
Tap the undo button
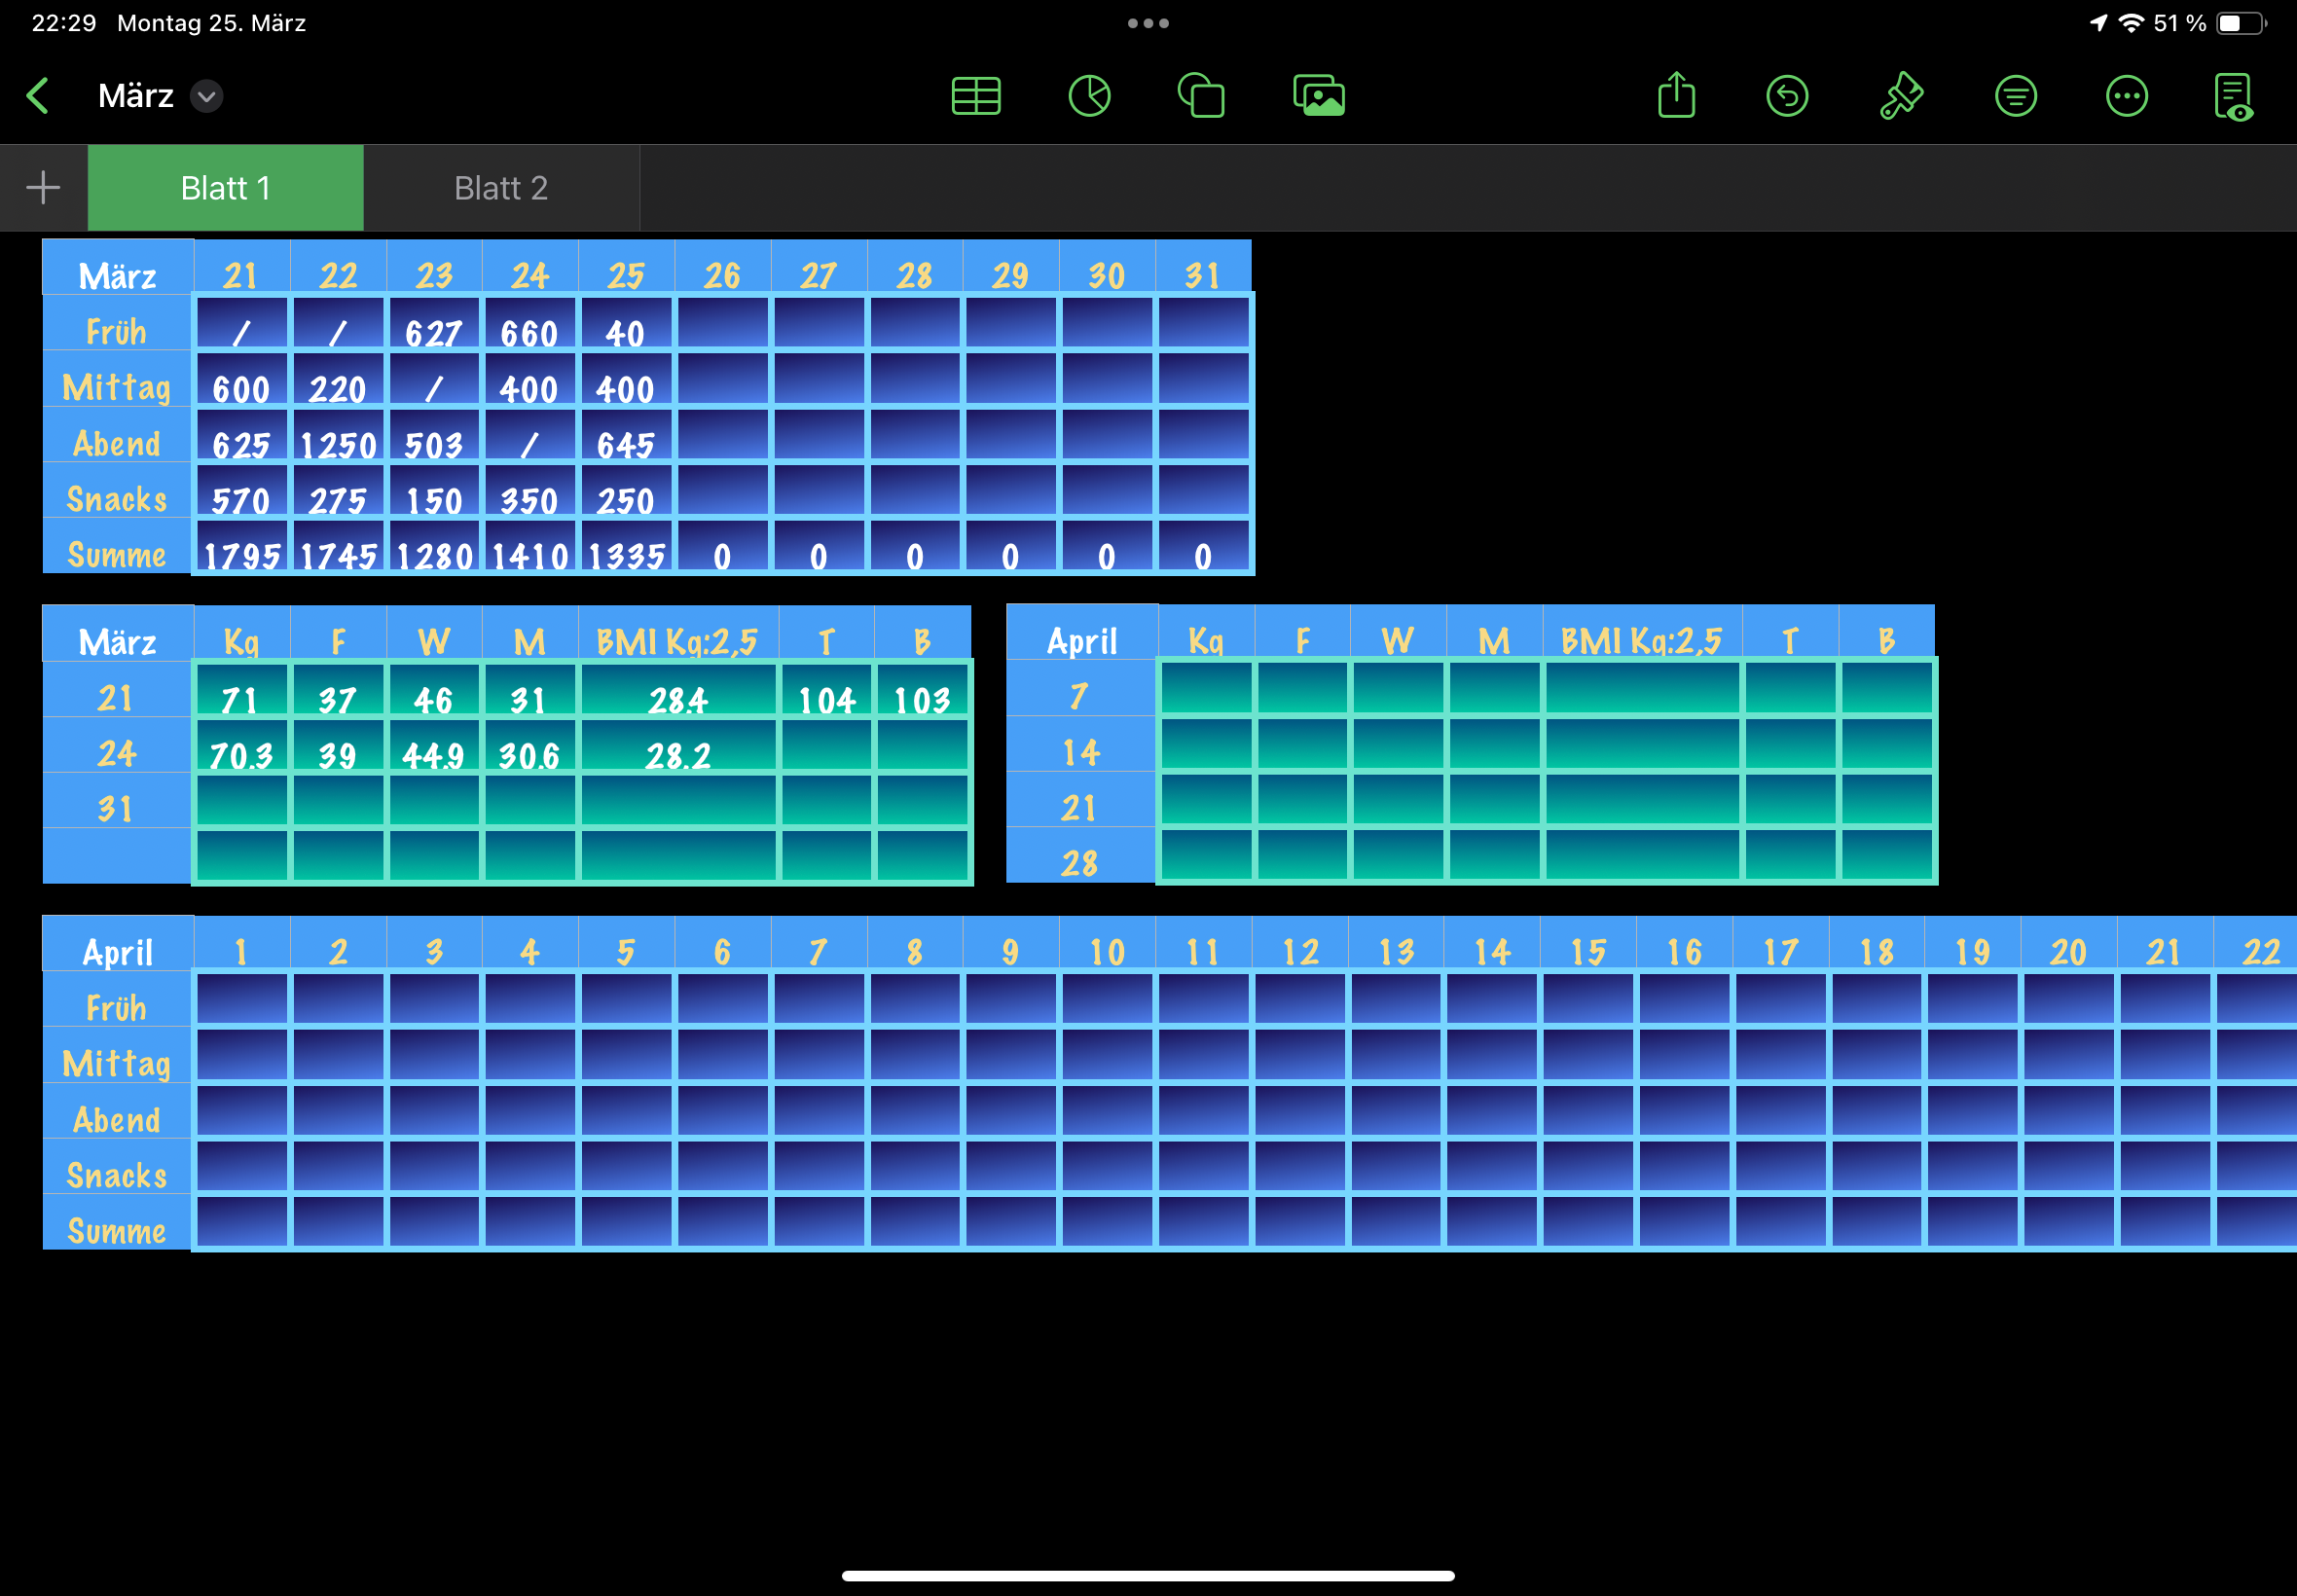pos(1787,96)
